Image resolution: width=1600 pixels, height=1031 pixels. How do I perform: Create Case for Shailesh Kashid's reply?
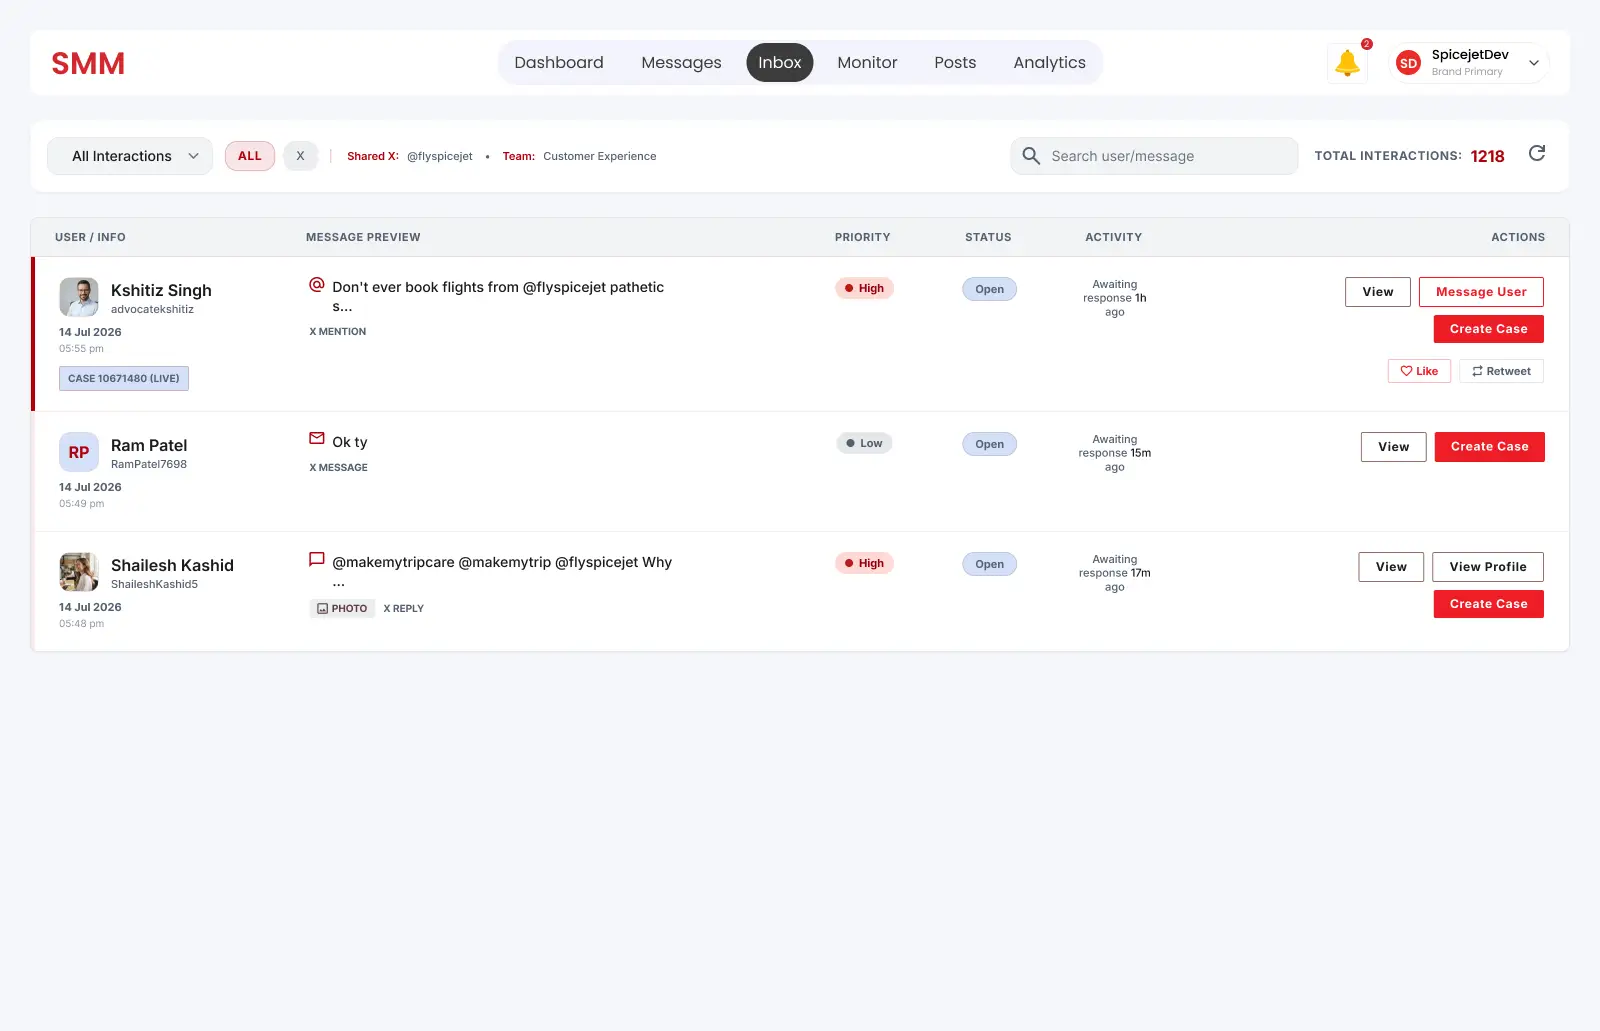click(x=1489, y=604)
